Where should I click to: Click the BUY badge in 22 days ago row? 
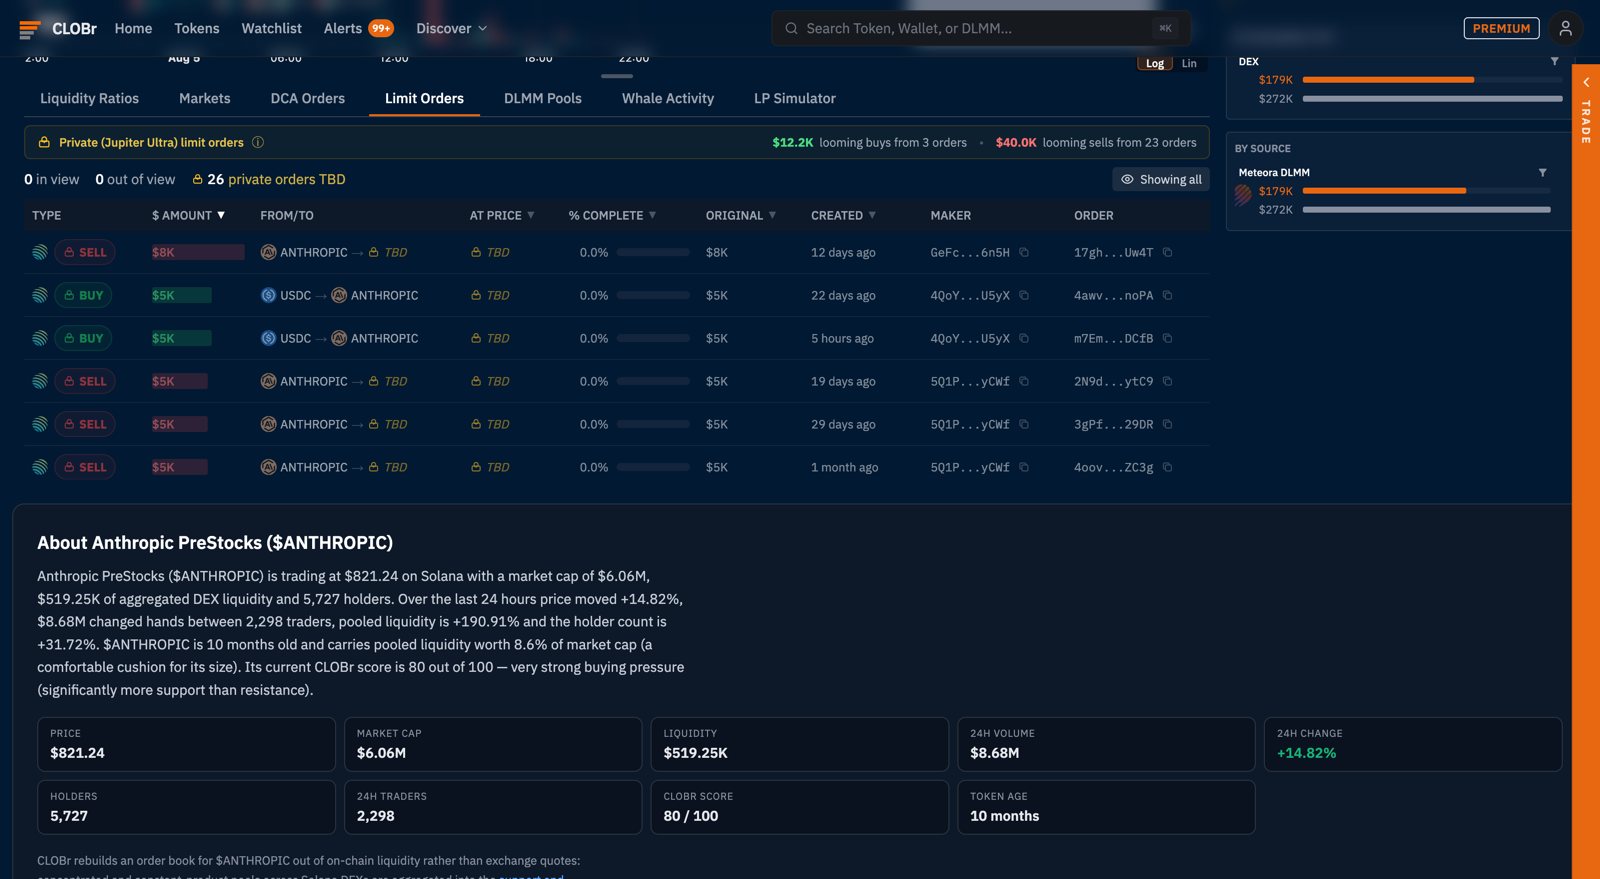coord(84,295)
